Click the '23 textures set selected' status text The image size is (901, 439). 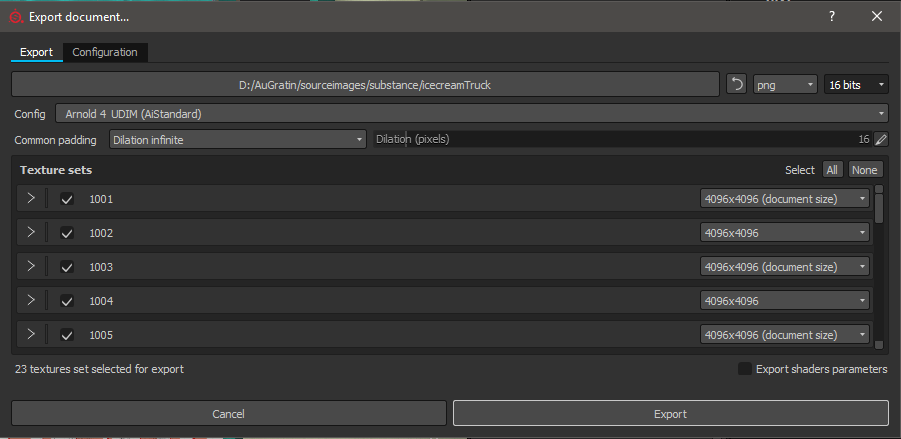point(99,369)
